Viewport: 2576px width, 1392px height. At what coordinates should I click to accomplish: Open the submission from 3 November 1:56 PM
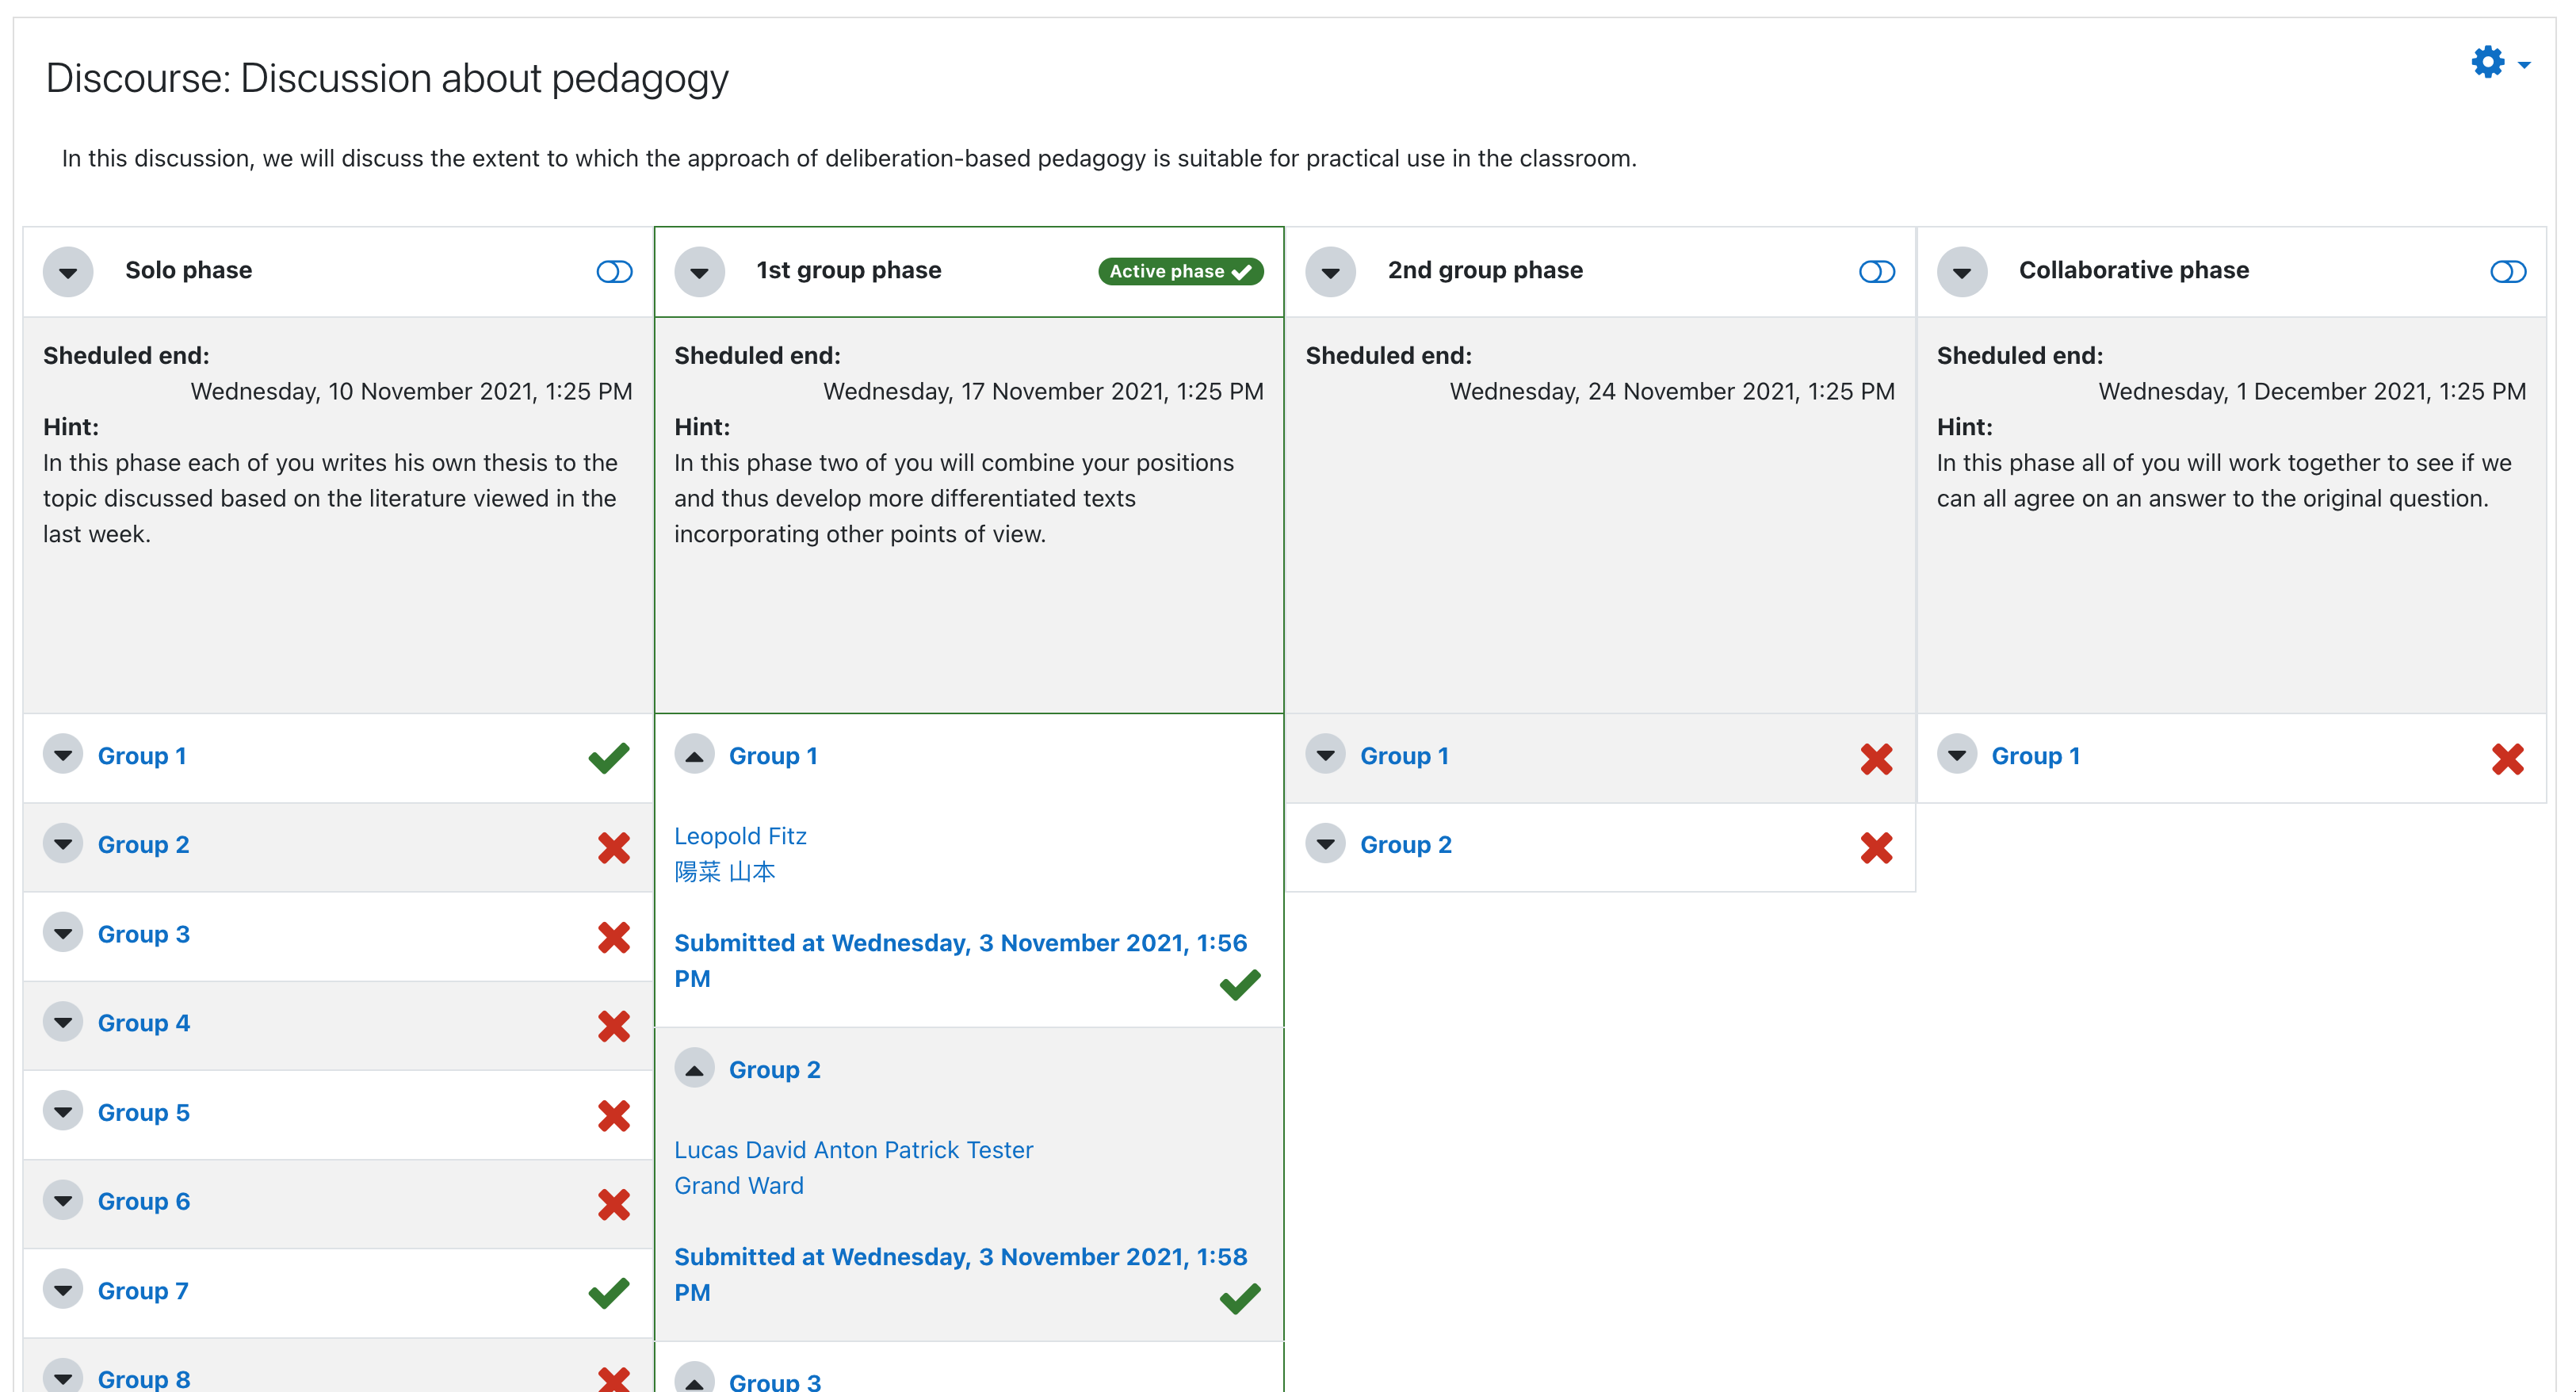960,961
